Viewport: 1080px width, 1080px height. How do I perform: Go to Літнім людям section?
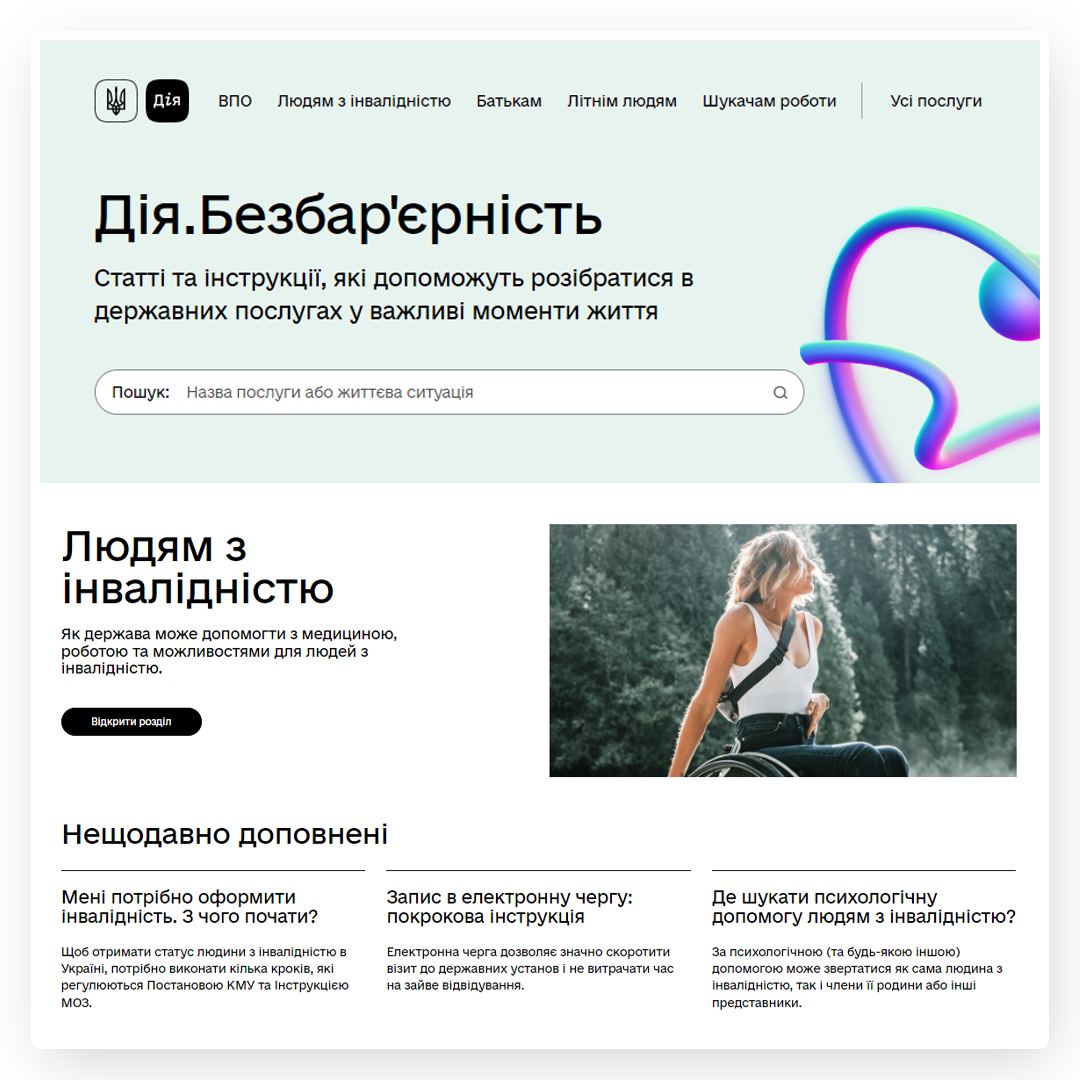[622, 101]
